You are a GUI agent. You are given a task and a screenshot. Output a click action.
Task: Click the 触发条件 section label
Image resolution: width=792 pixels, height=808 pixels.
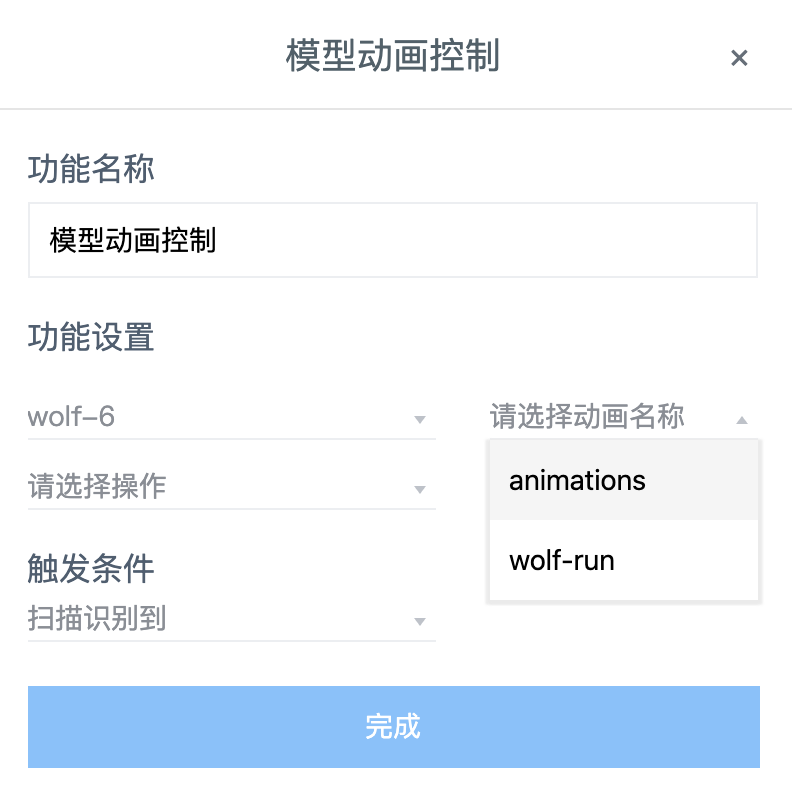point(91,569)
